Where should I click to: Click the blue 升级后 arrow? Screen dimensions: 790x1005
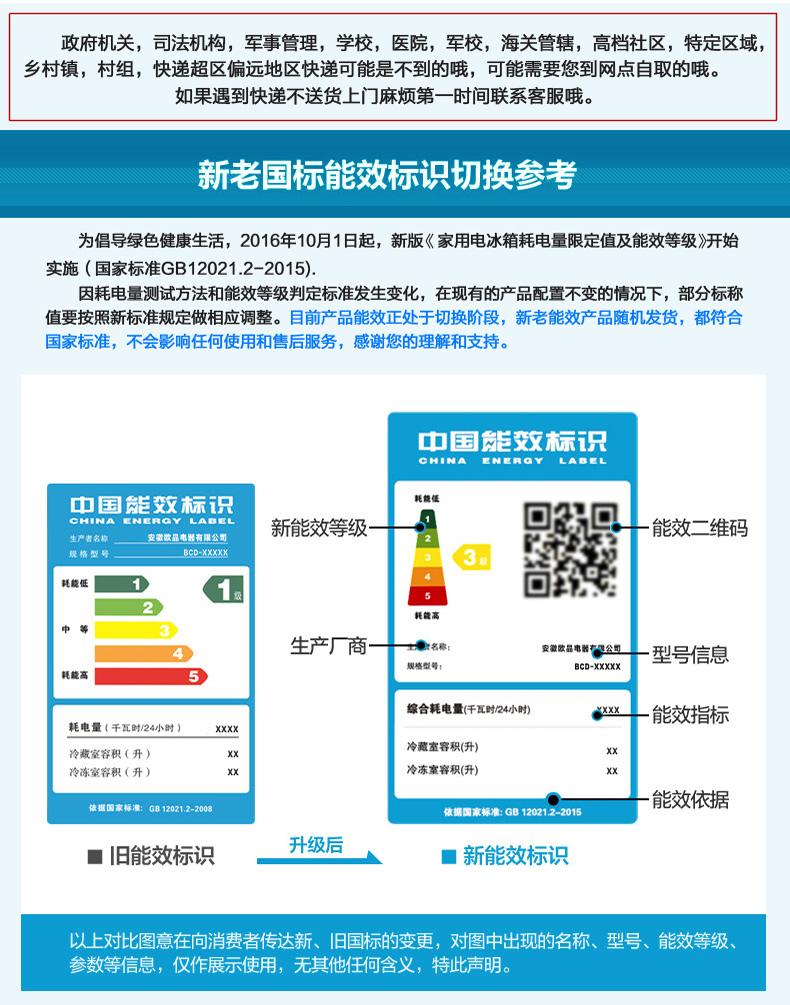coord(319,851)
